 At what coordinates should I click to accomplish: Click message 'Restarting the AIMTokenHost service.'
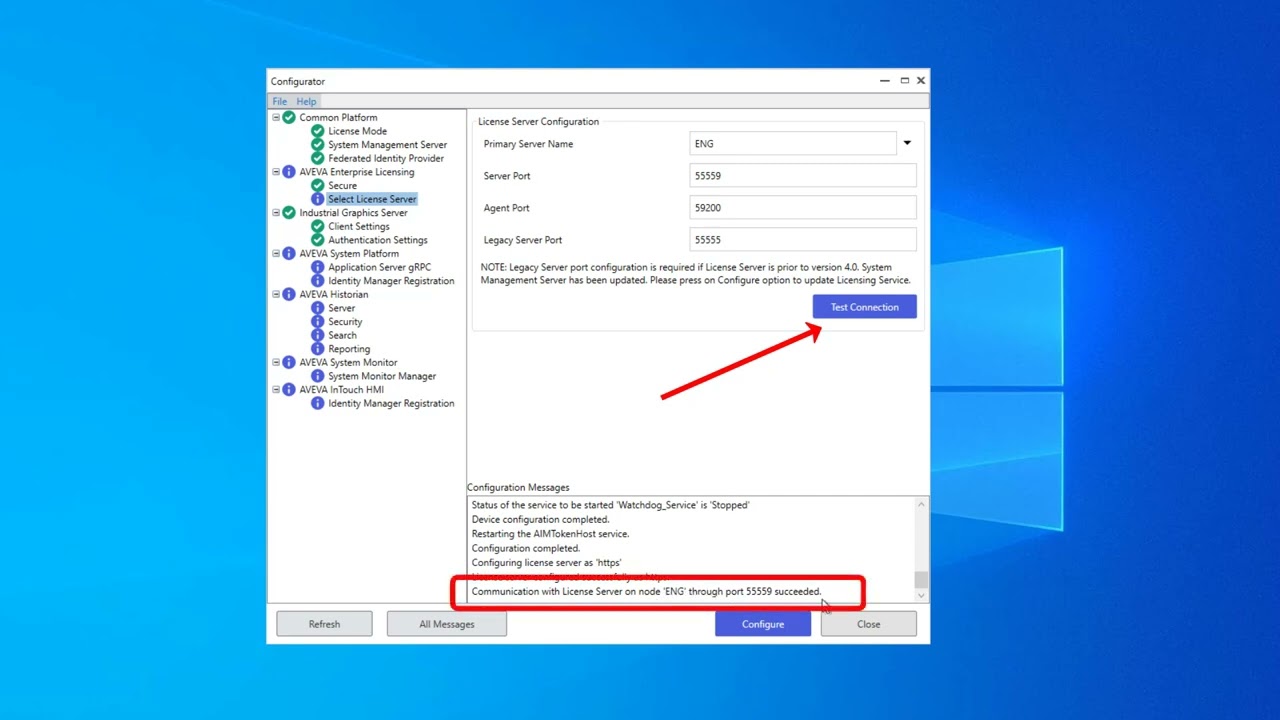(550, 534)
